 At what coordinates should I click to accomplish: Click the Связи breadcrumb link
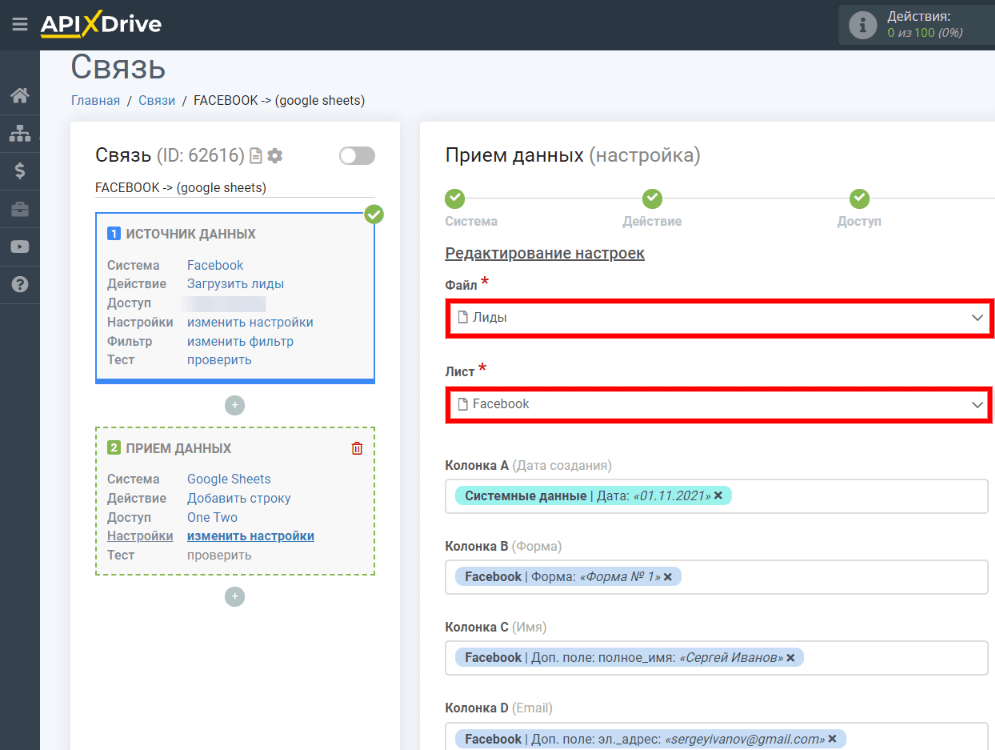point(157,100)
